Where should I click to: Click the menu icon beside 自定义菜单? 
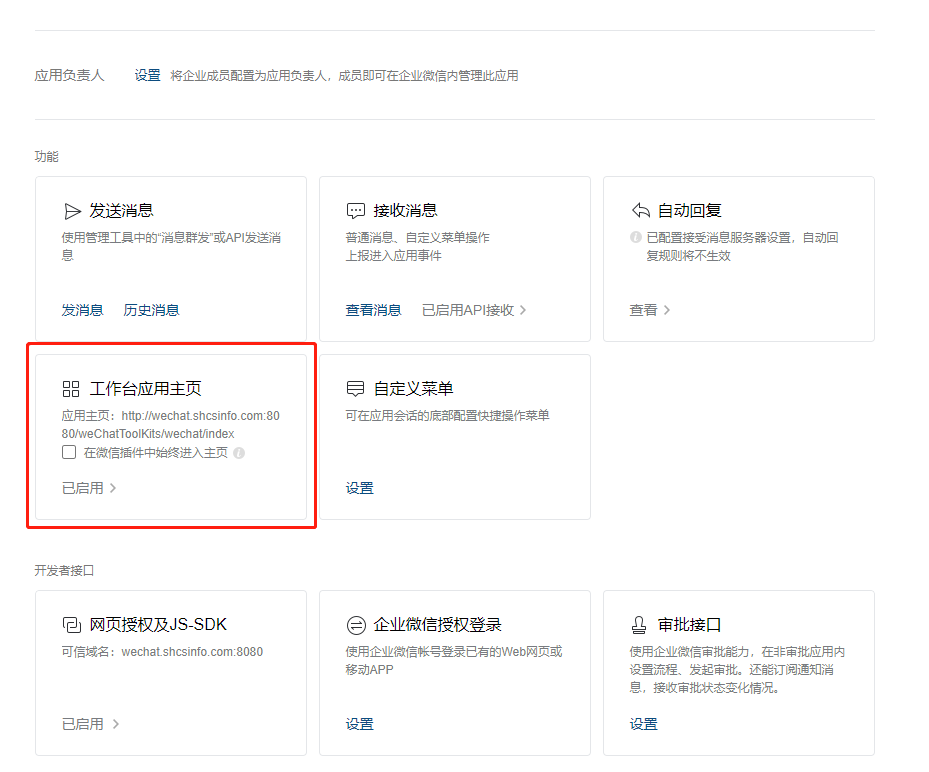click(355, 389)
